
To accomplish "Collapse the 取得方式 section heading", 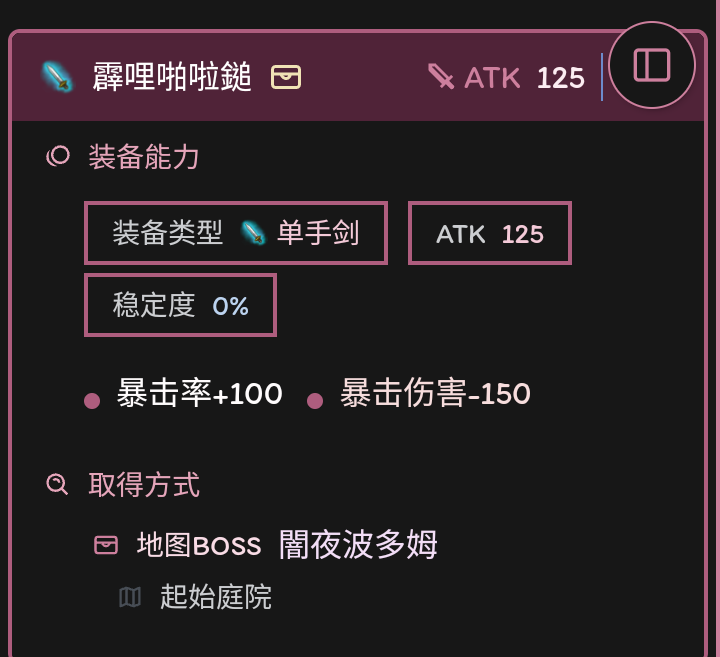I will tap(144, 485).
